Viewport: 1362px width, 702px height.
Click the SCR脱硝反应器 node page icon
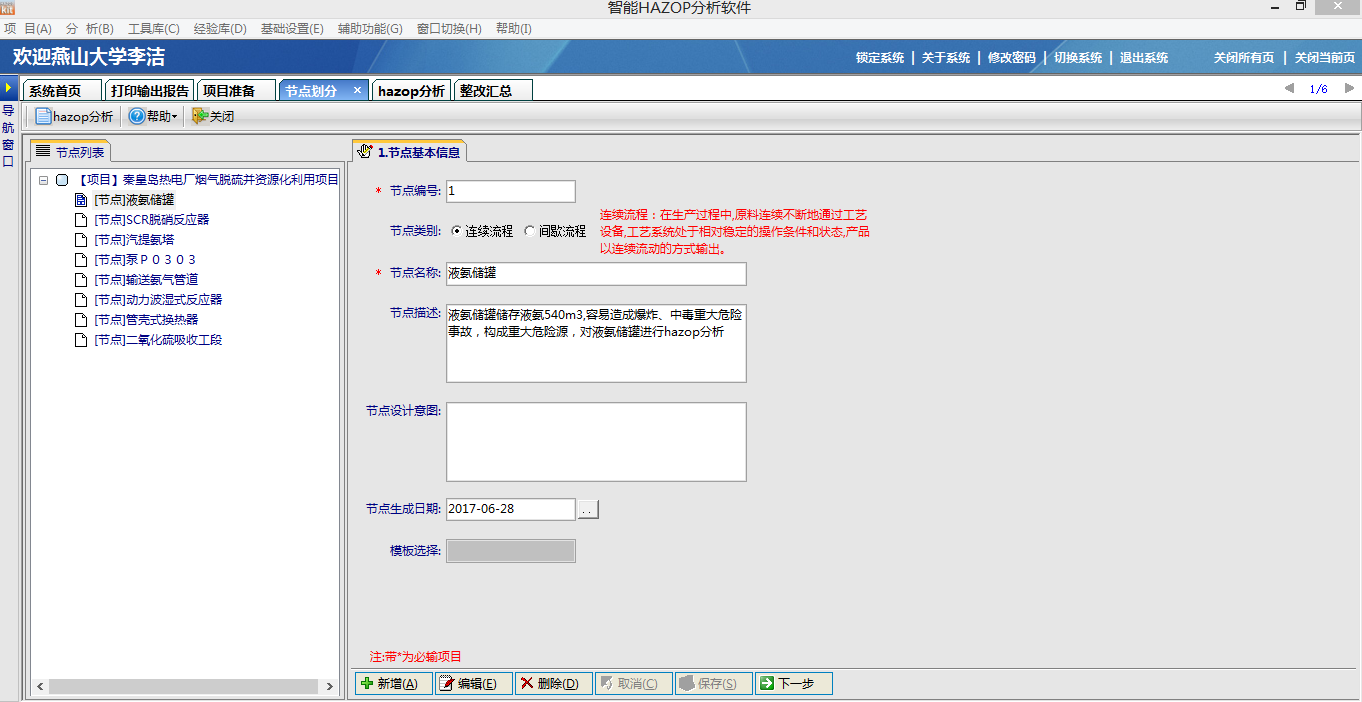coord(82,220)
